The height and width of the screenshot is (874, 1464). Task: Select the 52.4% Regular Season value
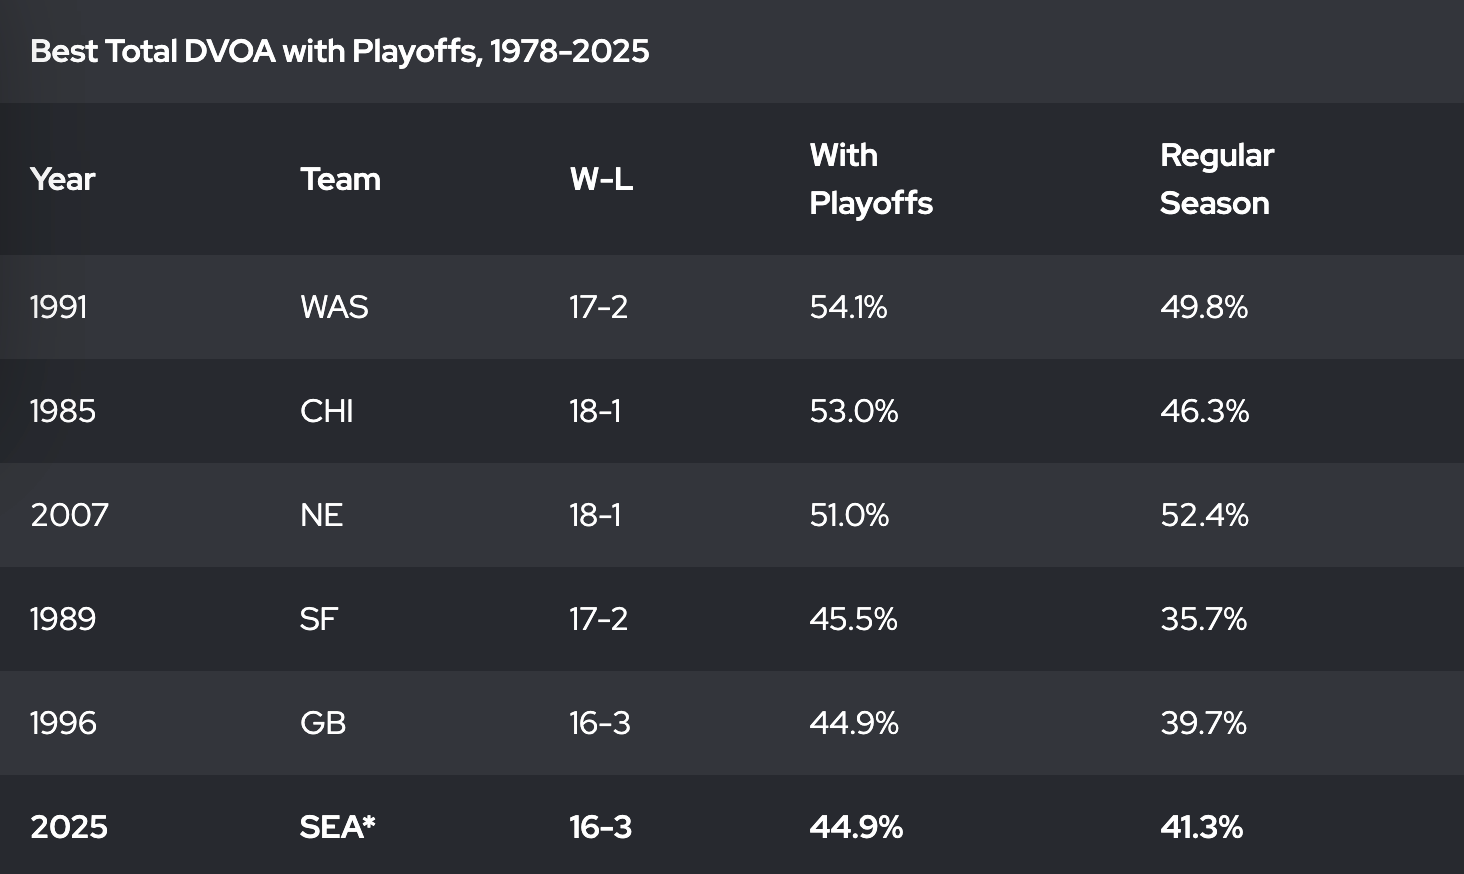coord(1204,515)
